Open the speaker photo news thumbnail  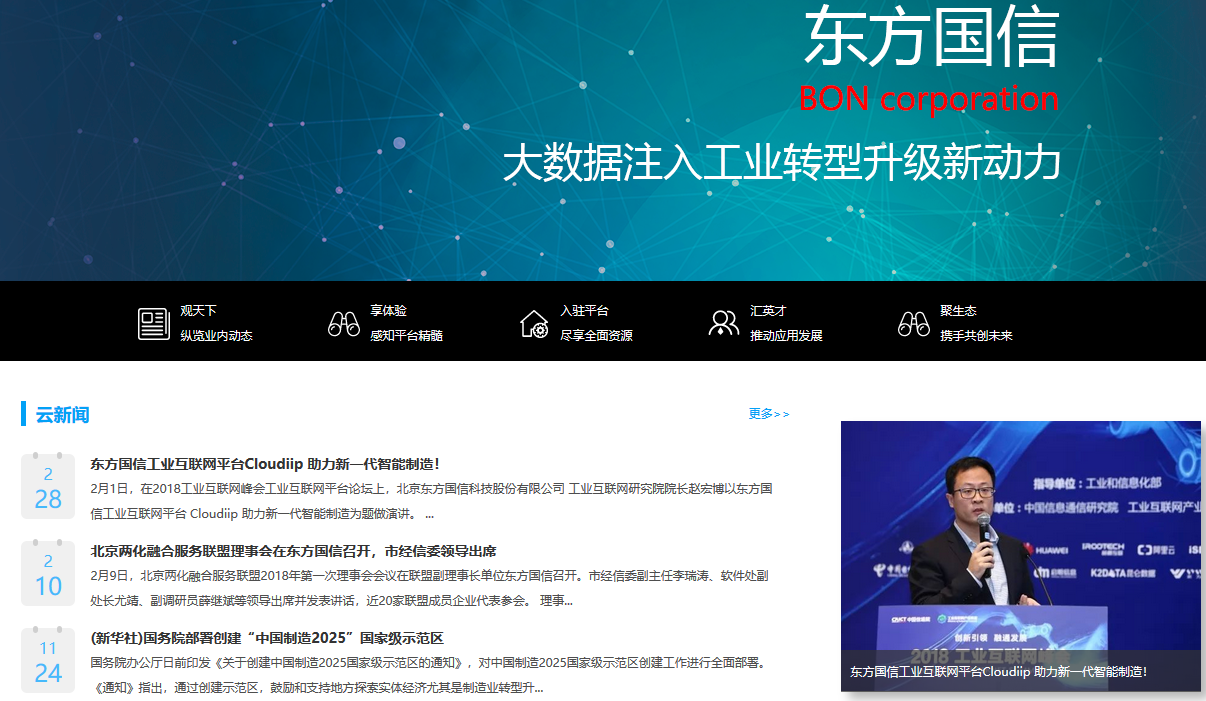point(1021,556)
